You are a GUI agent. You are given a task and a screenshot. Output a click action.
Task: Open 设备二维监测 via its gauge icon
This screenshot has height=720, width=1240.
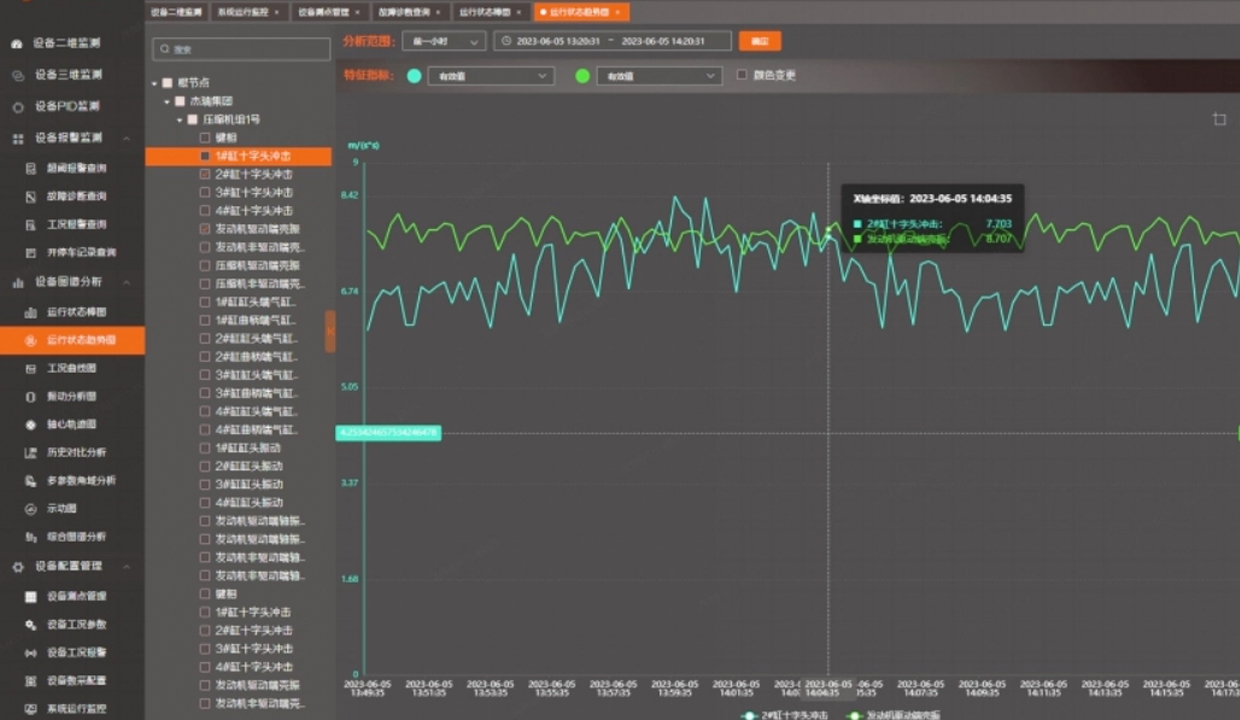tap(17, 44)
